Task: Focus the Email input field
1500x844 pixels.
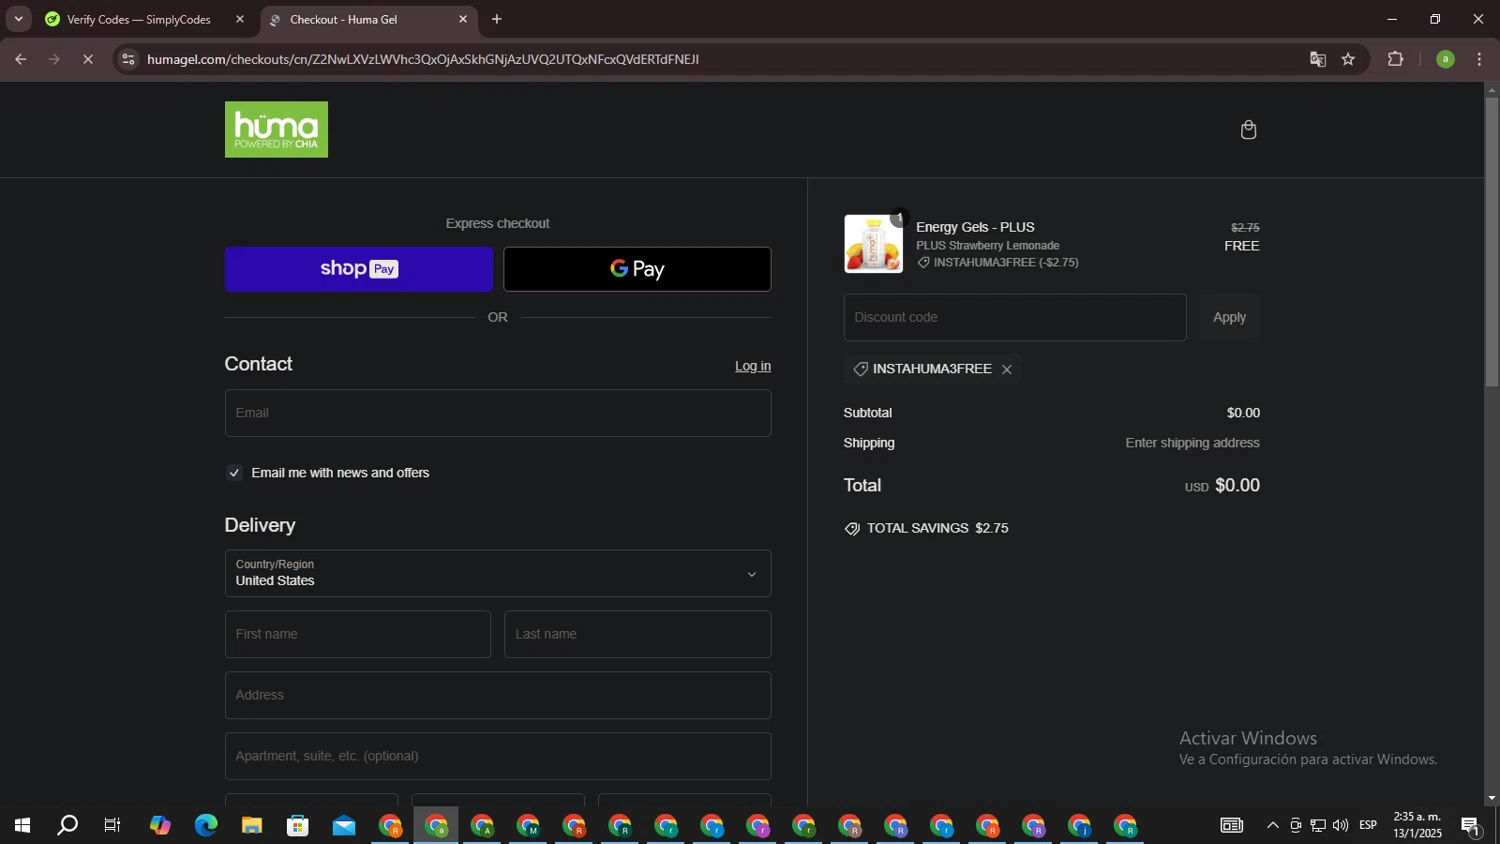Action: coord(498,413)
